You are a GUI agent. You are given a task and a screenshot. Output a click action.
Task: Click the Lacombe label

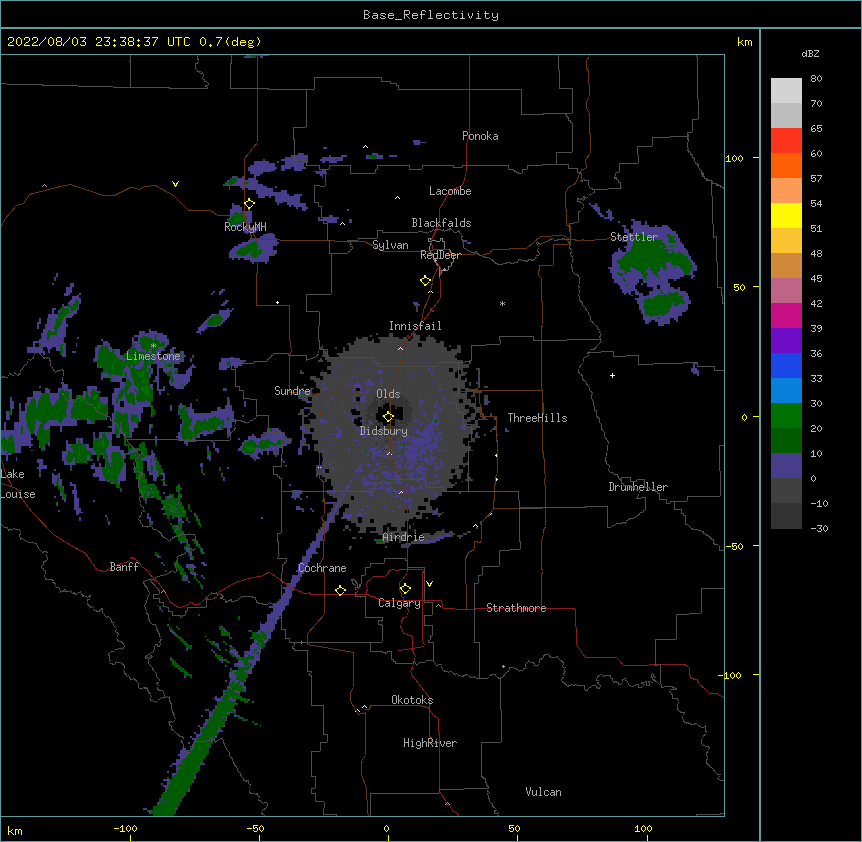coord(450,191)
